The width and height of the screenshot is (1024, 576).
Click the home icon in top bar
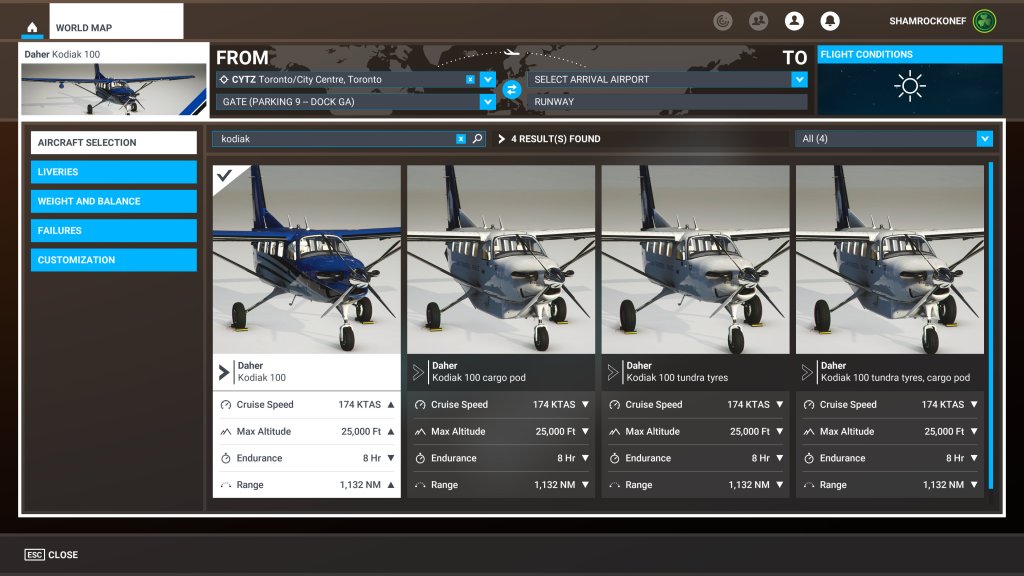tap(33, 28)
